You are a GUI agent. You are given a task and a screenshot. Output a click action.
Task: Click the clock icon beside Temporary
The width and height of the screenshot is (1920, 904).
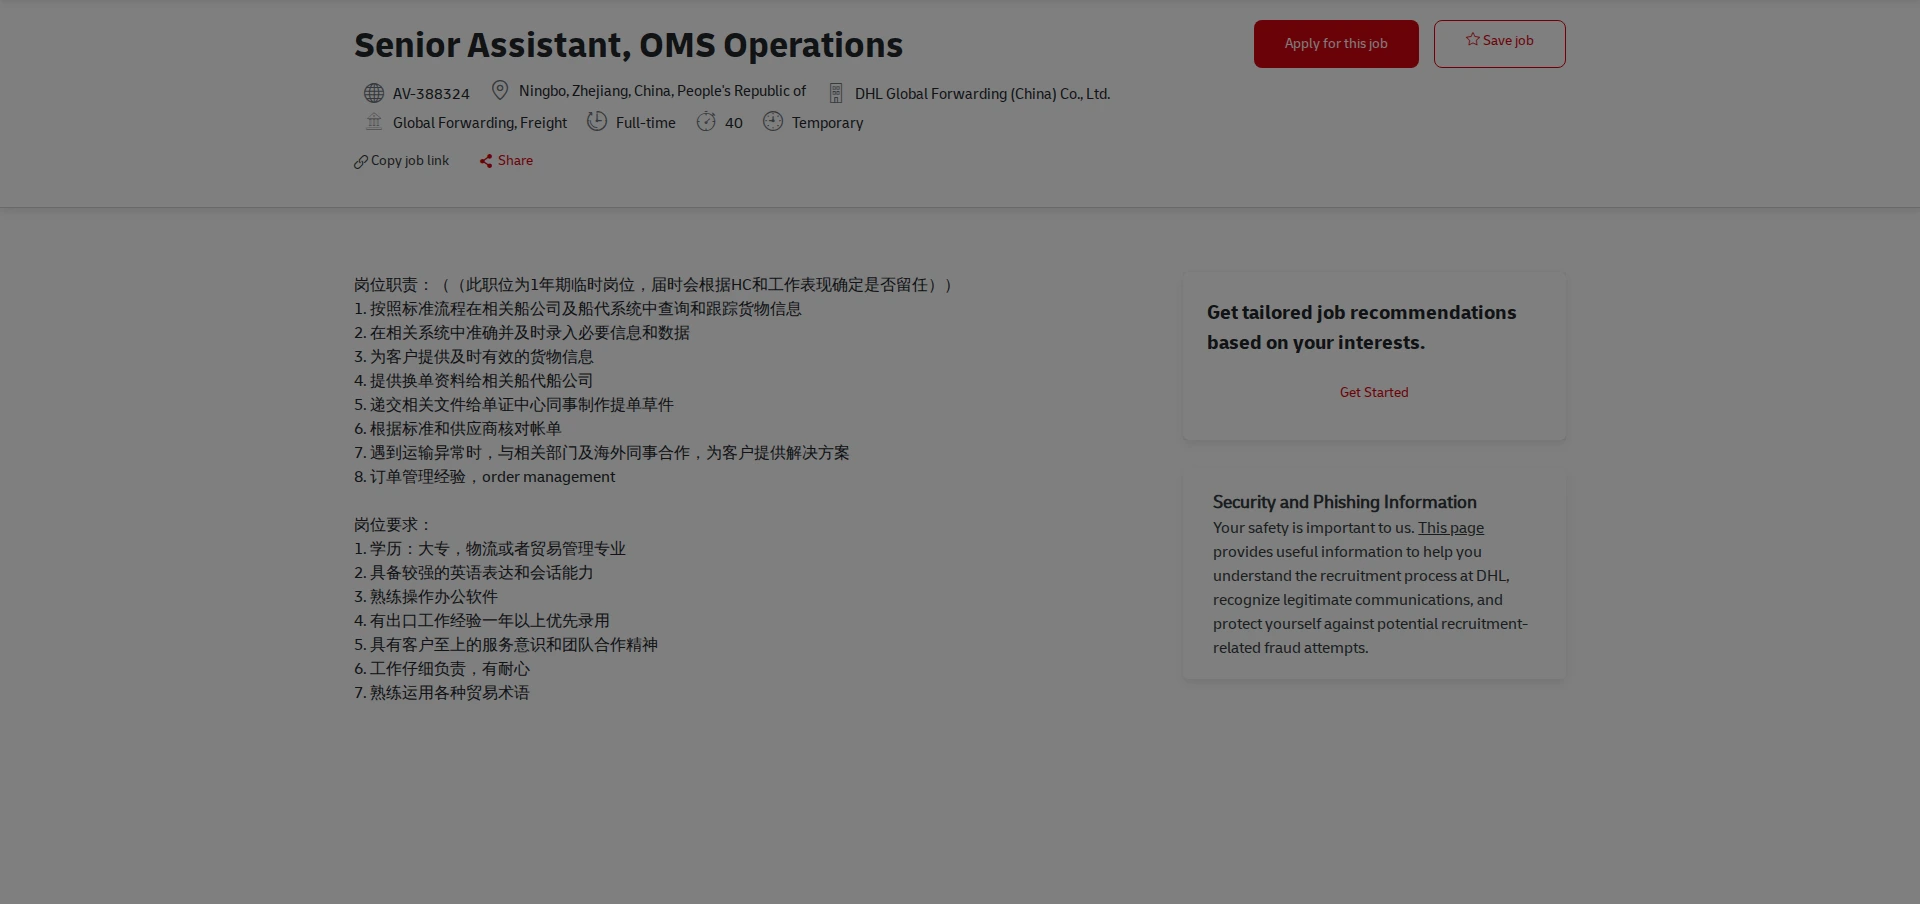(x=773, y=122)
